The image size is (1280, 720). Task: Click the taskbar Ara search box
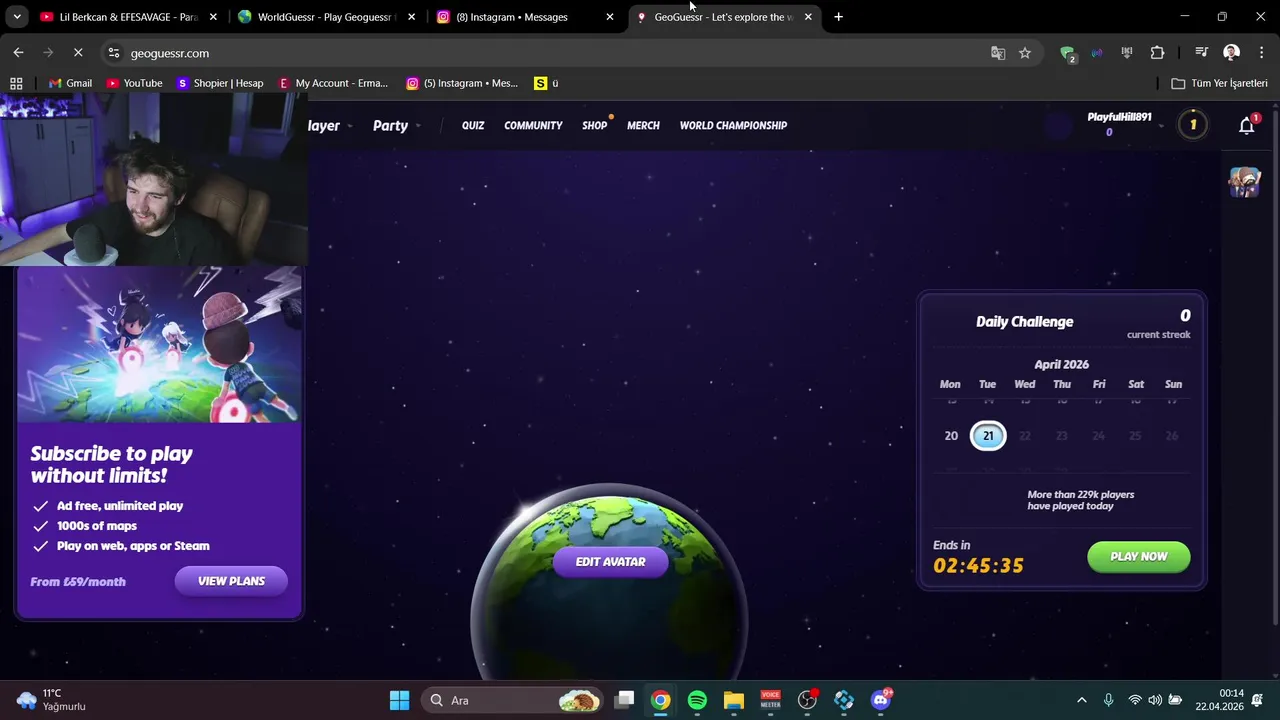(511, 700)
